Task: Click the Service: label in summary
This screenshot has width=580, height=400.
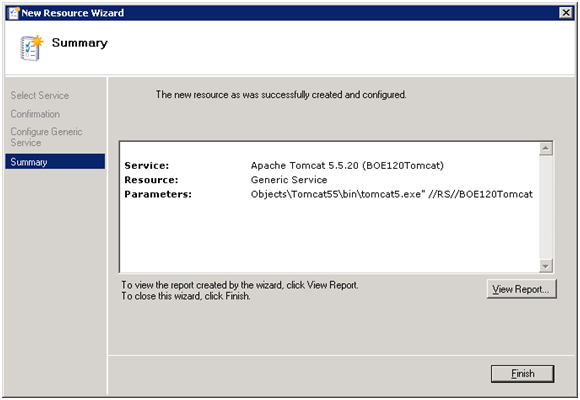Action: pyautogui.click(x=146, y=165)
